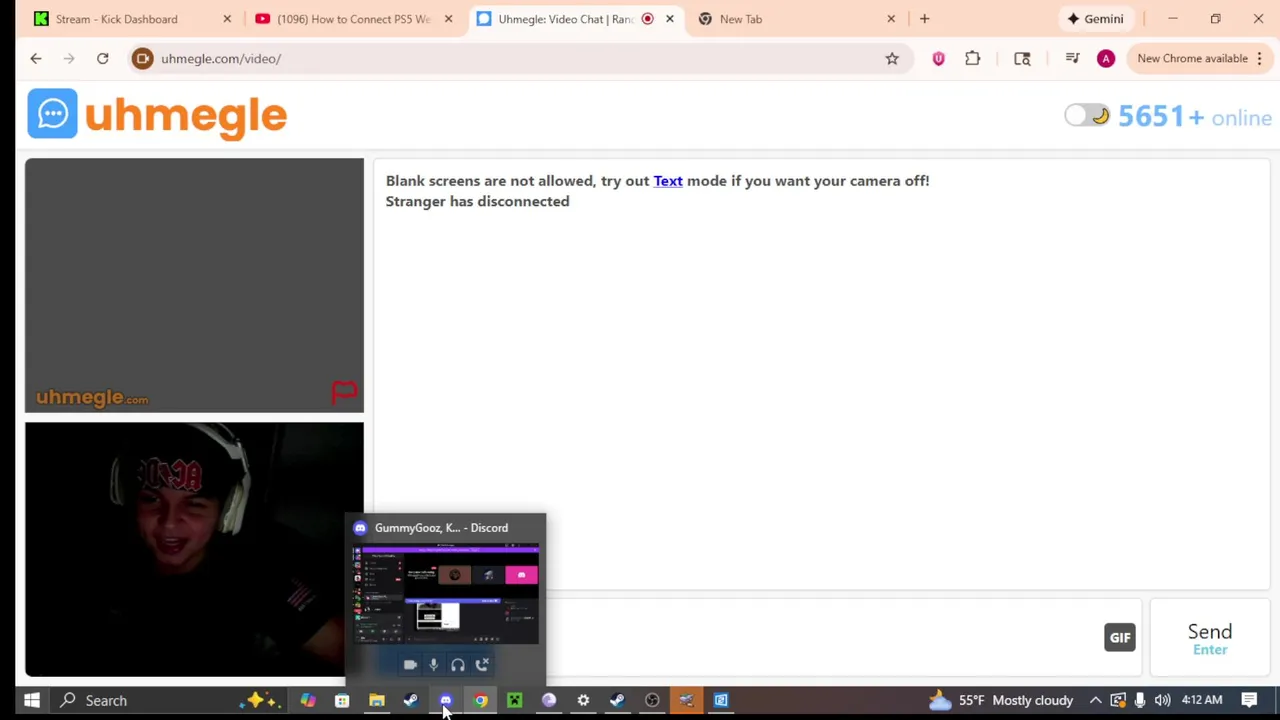Bookmark this page with the star
1280x720 pixels.
(x=892, y=59)
